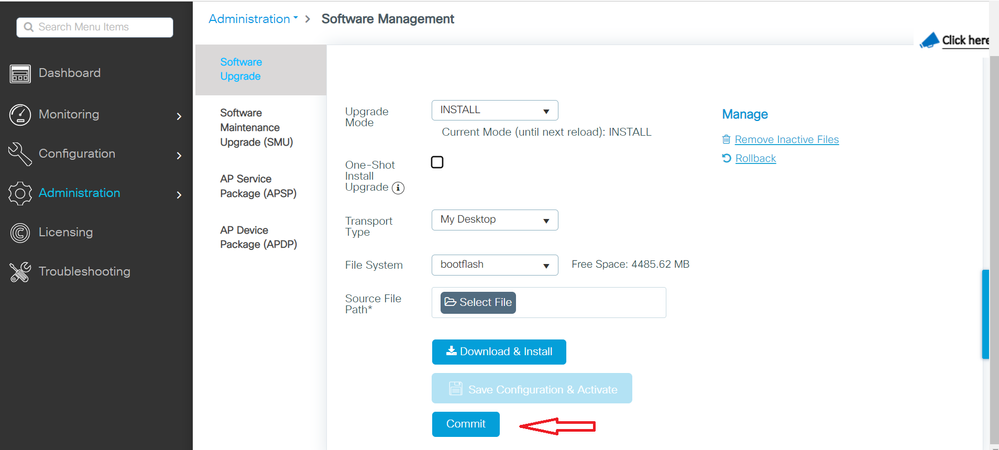The height and width of the screenshot is (450, 999).
Task: Click the Software Management heading
Action: (387, 19)
